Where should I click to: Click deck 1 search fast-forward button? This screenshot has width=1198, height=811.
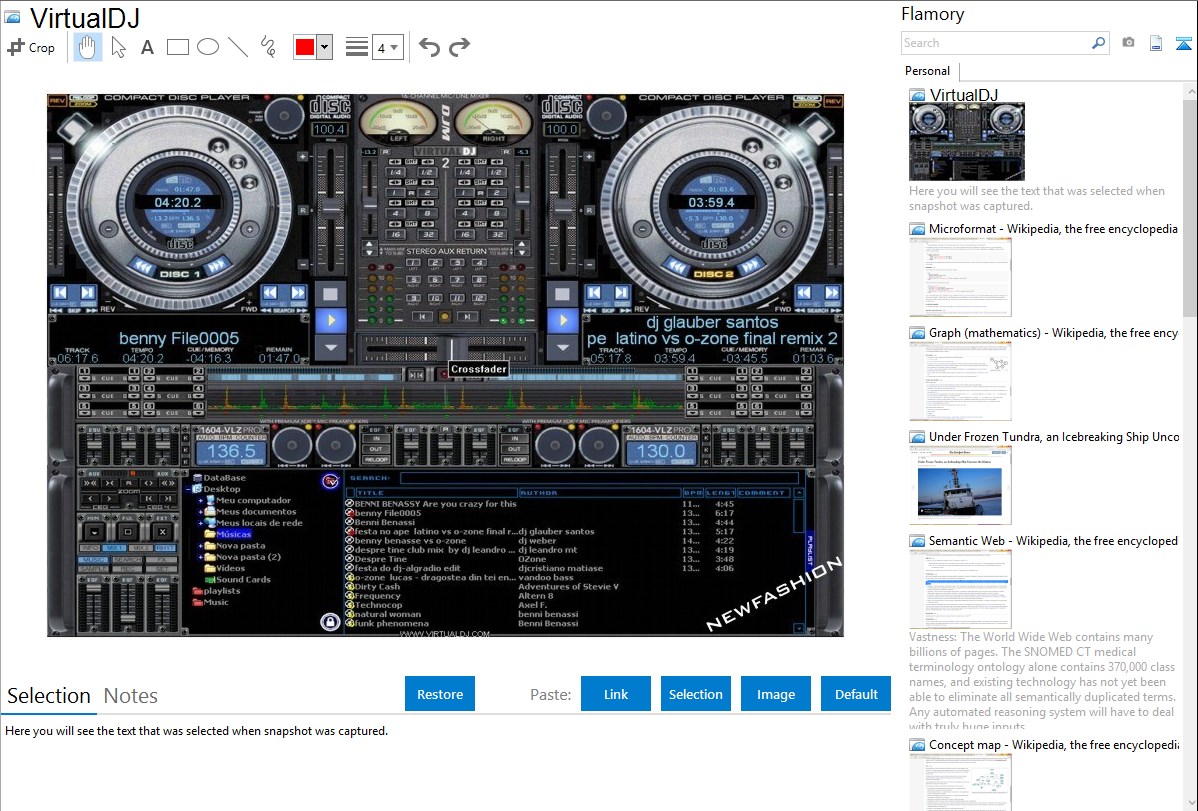(297, 292)
